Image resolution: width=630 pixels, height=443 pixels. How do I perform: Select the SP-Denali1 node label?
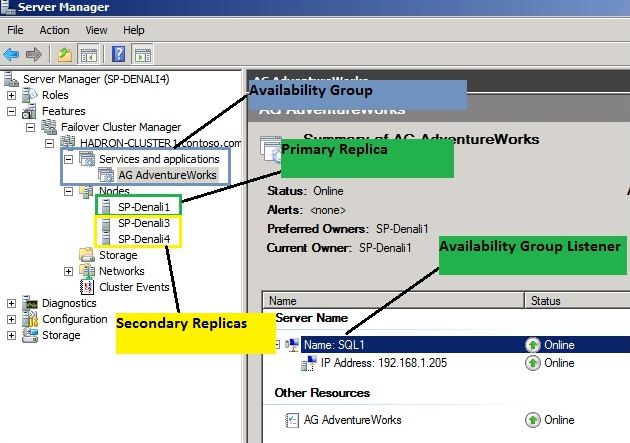coord(144,207)
